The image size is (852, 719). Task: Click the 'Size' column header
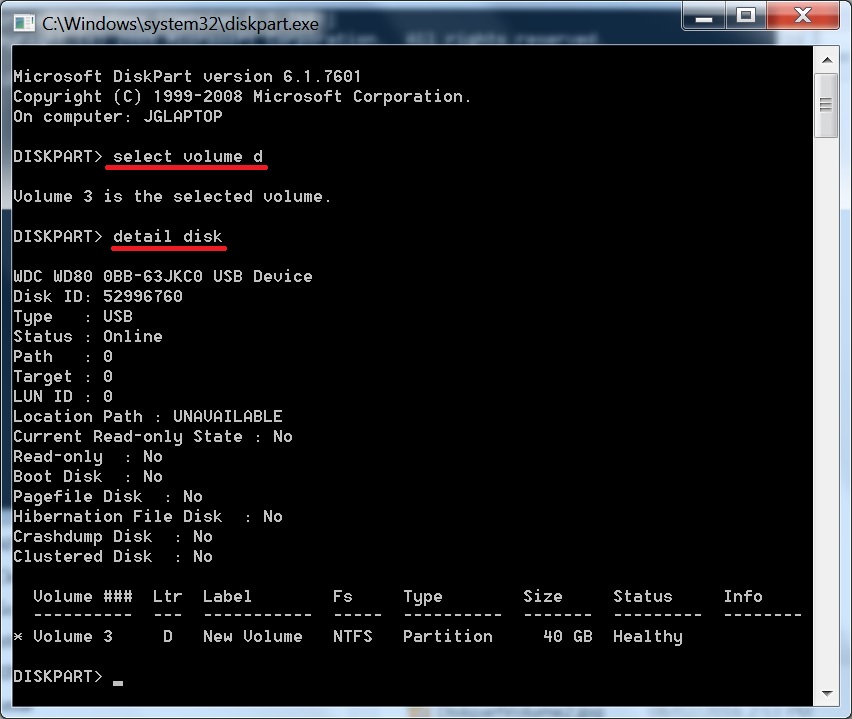tap(543, 597)
